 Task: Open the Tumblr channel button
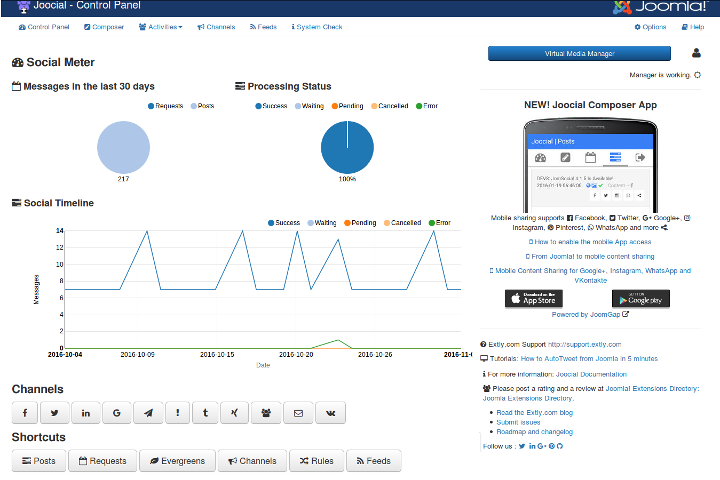pyautogui.click(x=205, y=413)
